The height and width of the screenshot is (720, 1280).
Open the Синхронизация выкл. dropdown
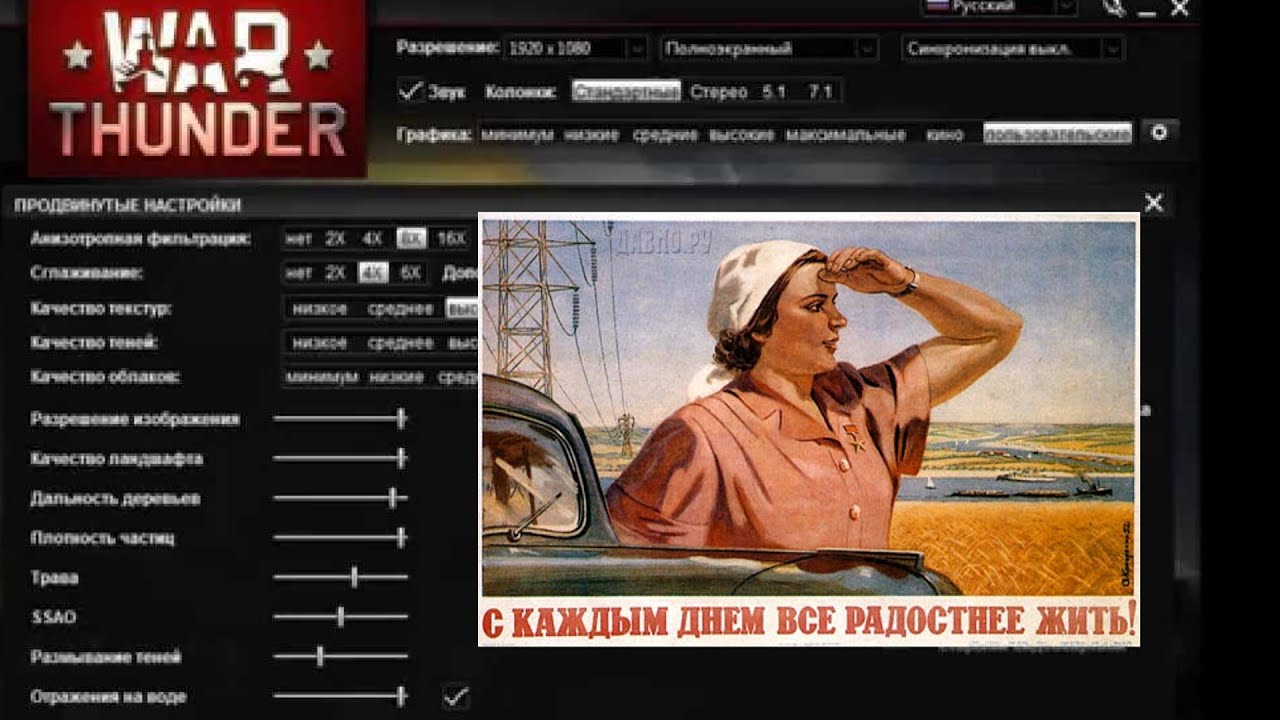(1012, 48)
